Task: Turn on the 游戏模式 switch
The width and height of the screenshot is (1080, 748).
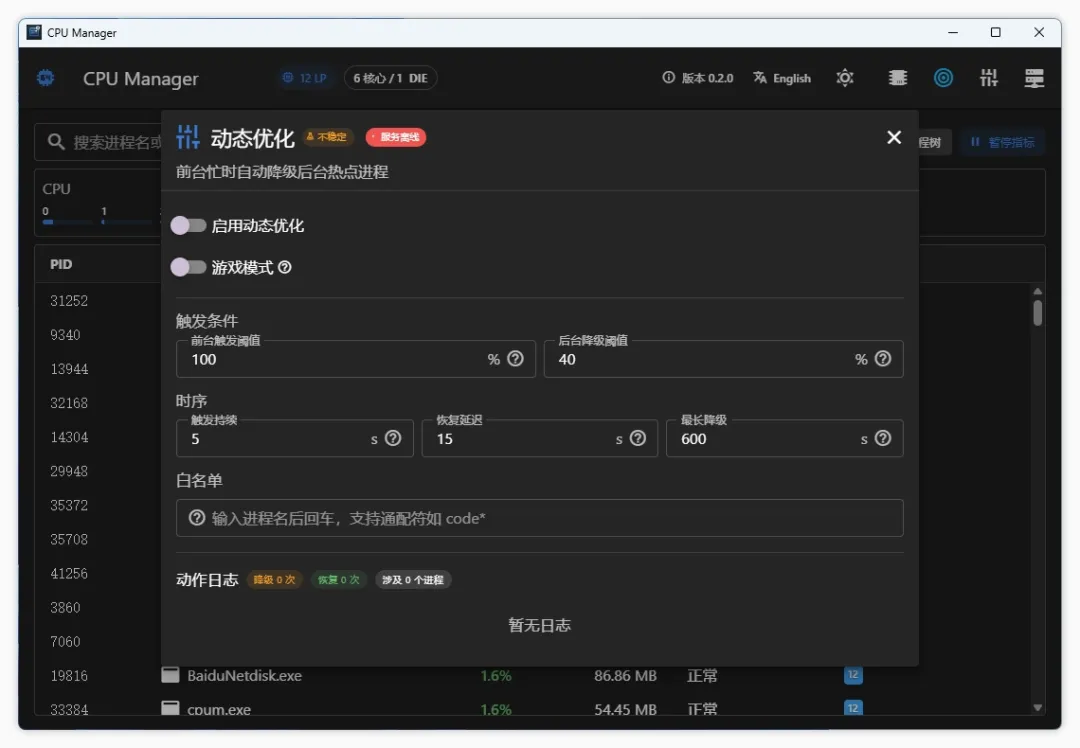Action: (x=188, y=267)
